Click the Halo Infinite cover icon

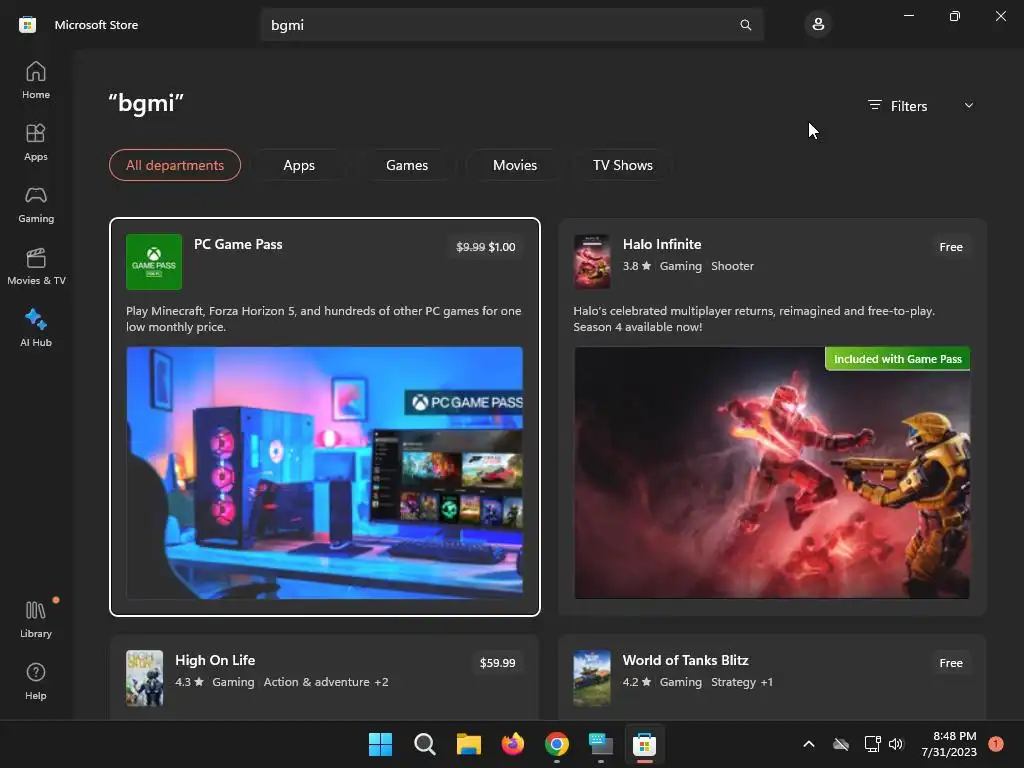[592, 262]
